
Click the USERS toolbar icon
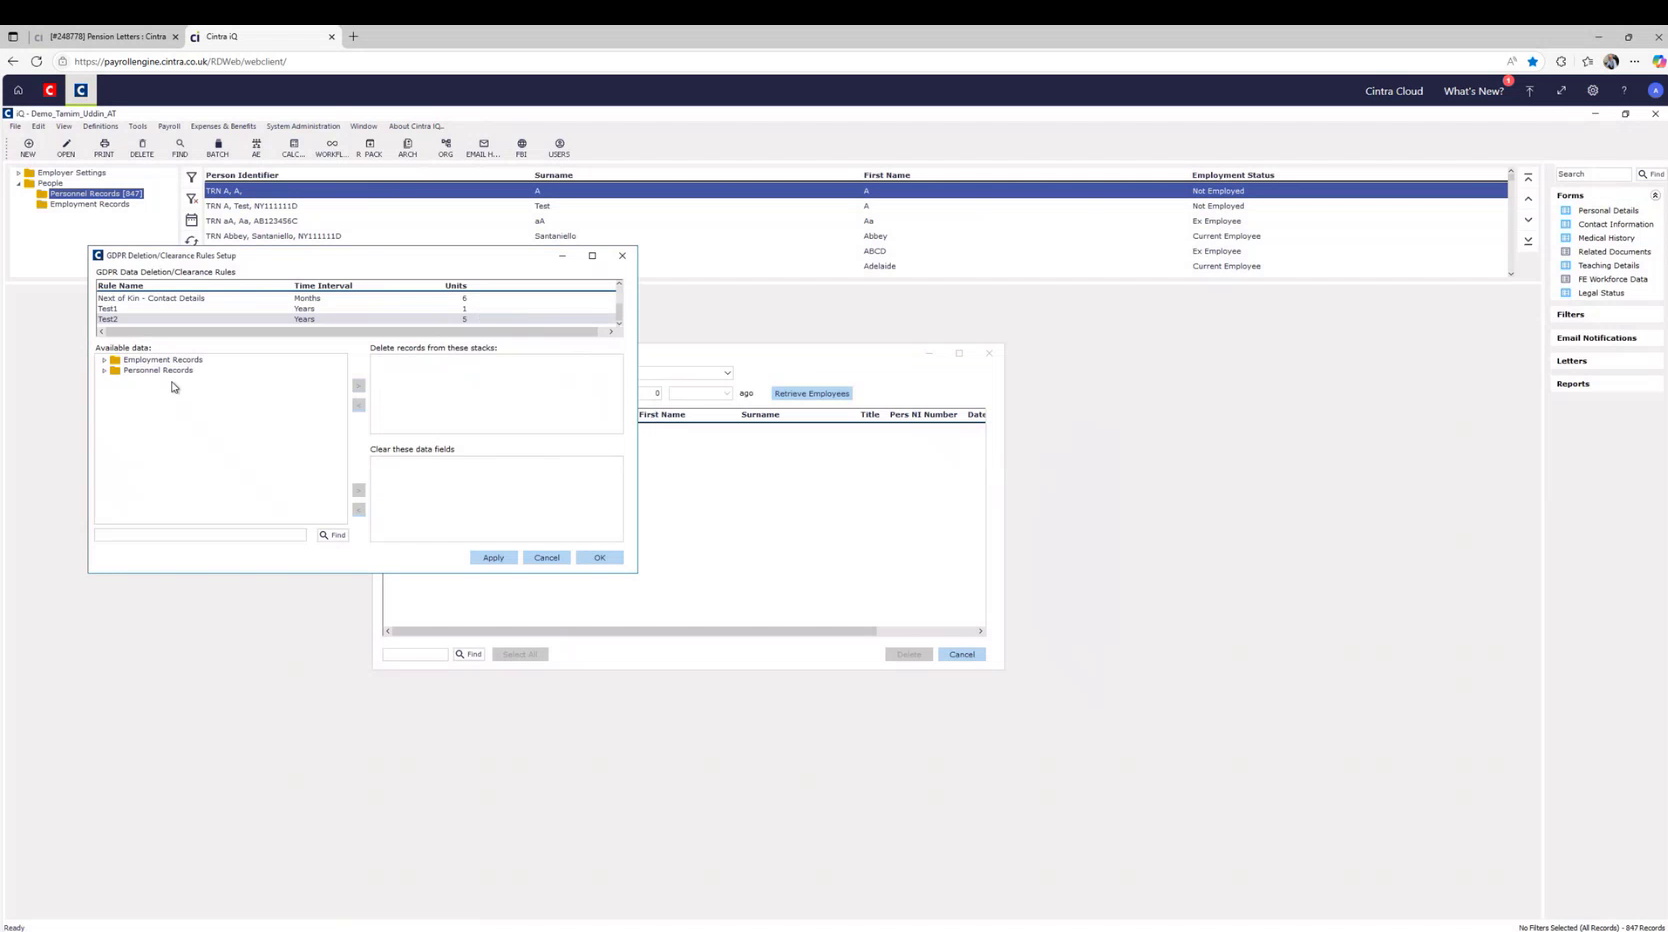[x=559, y=148]
